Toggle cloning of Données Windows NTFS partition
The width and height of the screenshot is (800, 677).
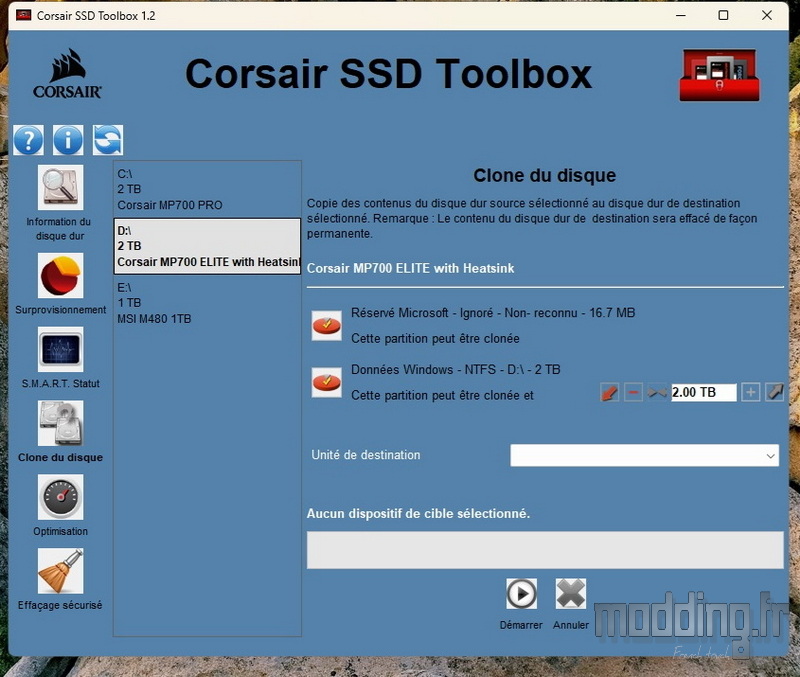[327, 382]
